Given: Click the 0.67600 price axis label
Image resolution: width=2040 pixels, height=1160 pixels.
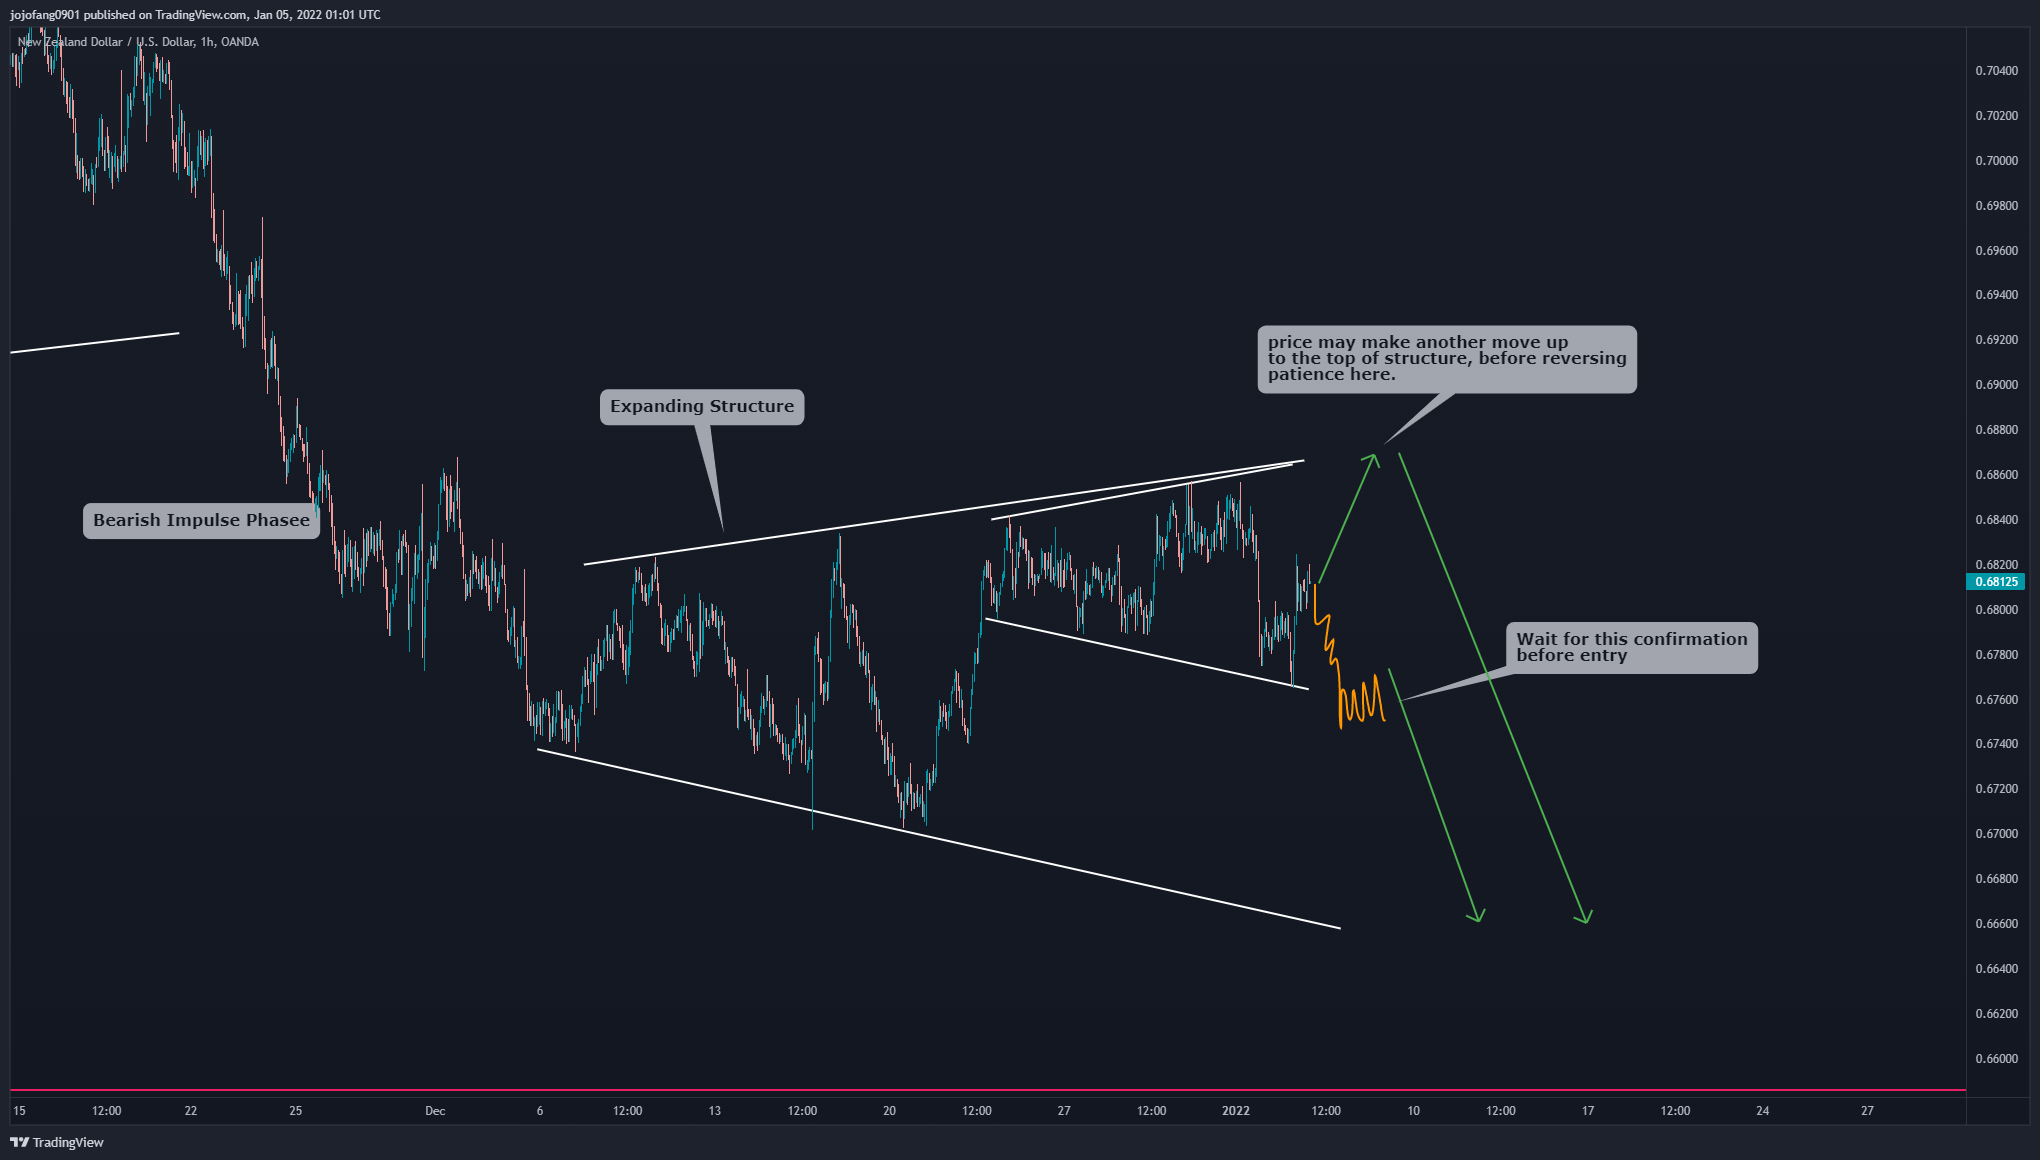Looking at the screenshot, I should (1996, 700).
